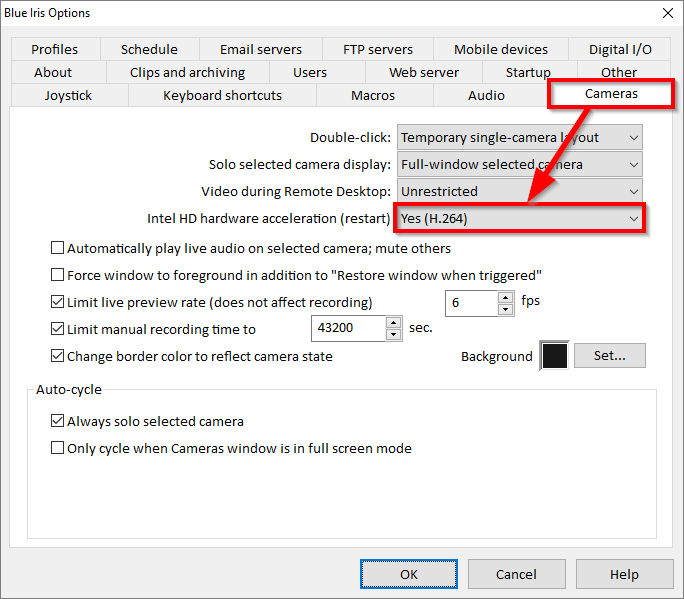Switch to the Profiles tab
Screen dimensions: 684x599
click(x=55, y=49)
